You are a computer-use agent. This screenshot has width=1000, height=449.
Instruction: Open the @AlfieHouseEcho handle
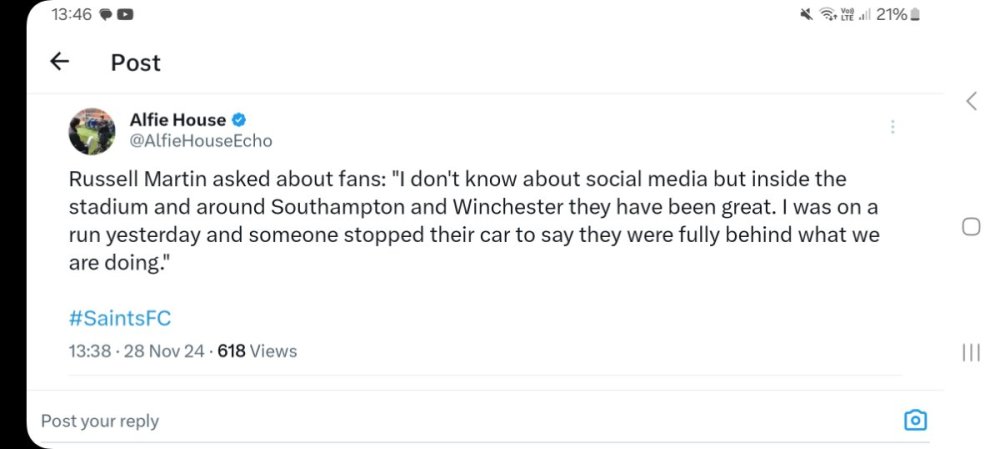[x=201, y=141]
